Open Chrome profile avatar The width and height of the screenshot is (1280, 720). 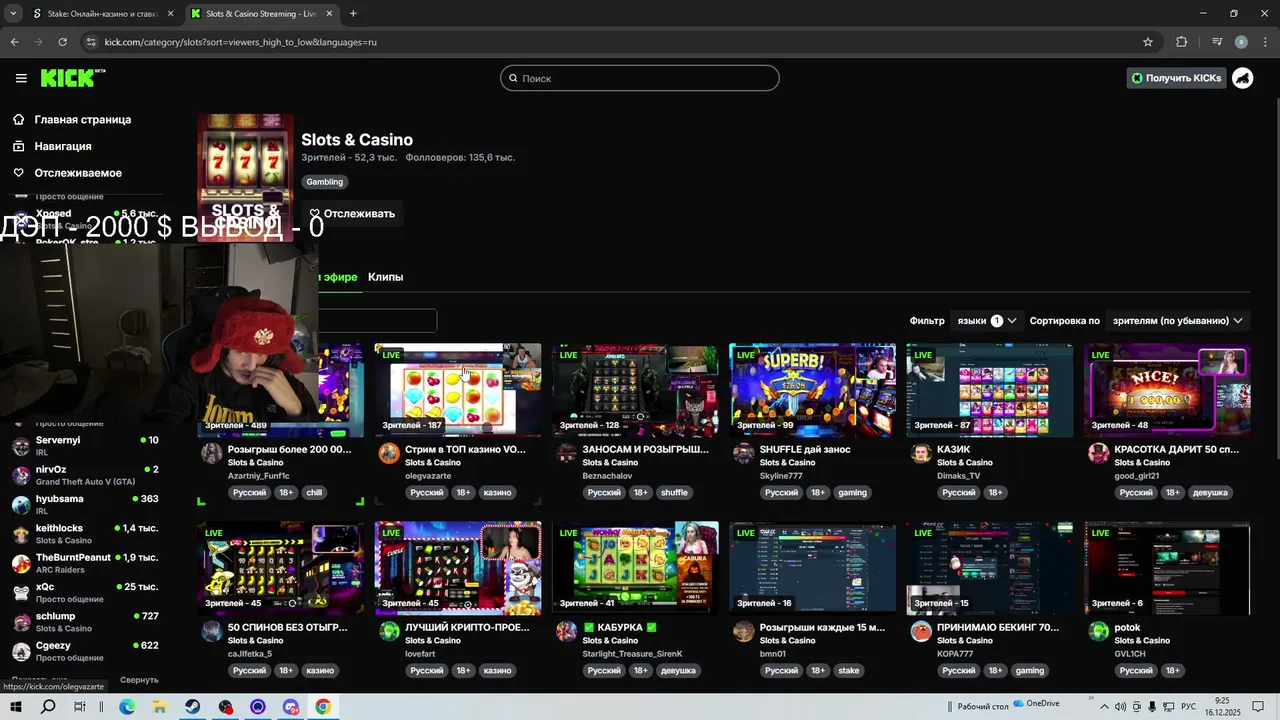[1241, 42]
